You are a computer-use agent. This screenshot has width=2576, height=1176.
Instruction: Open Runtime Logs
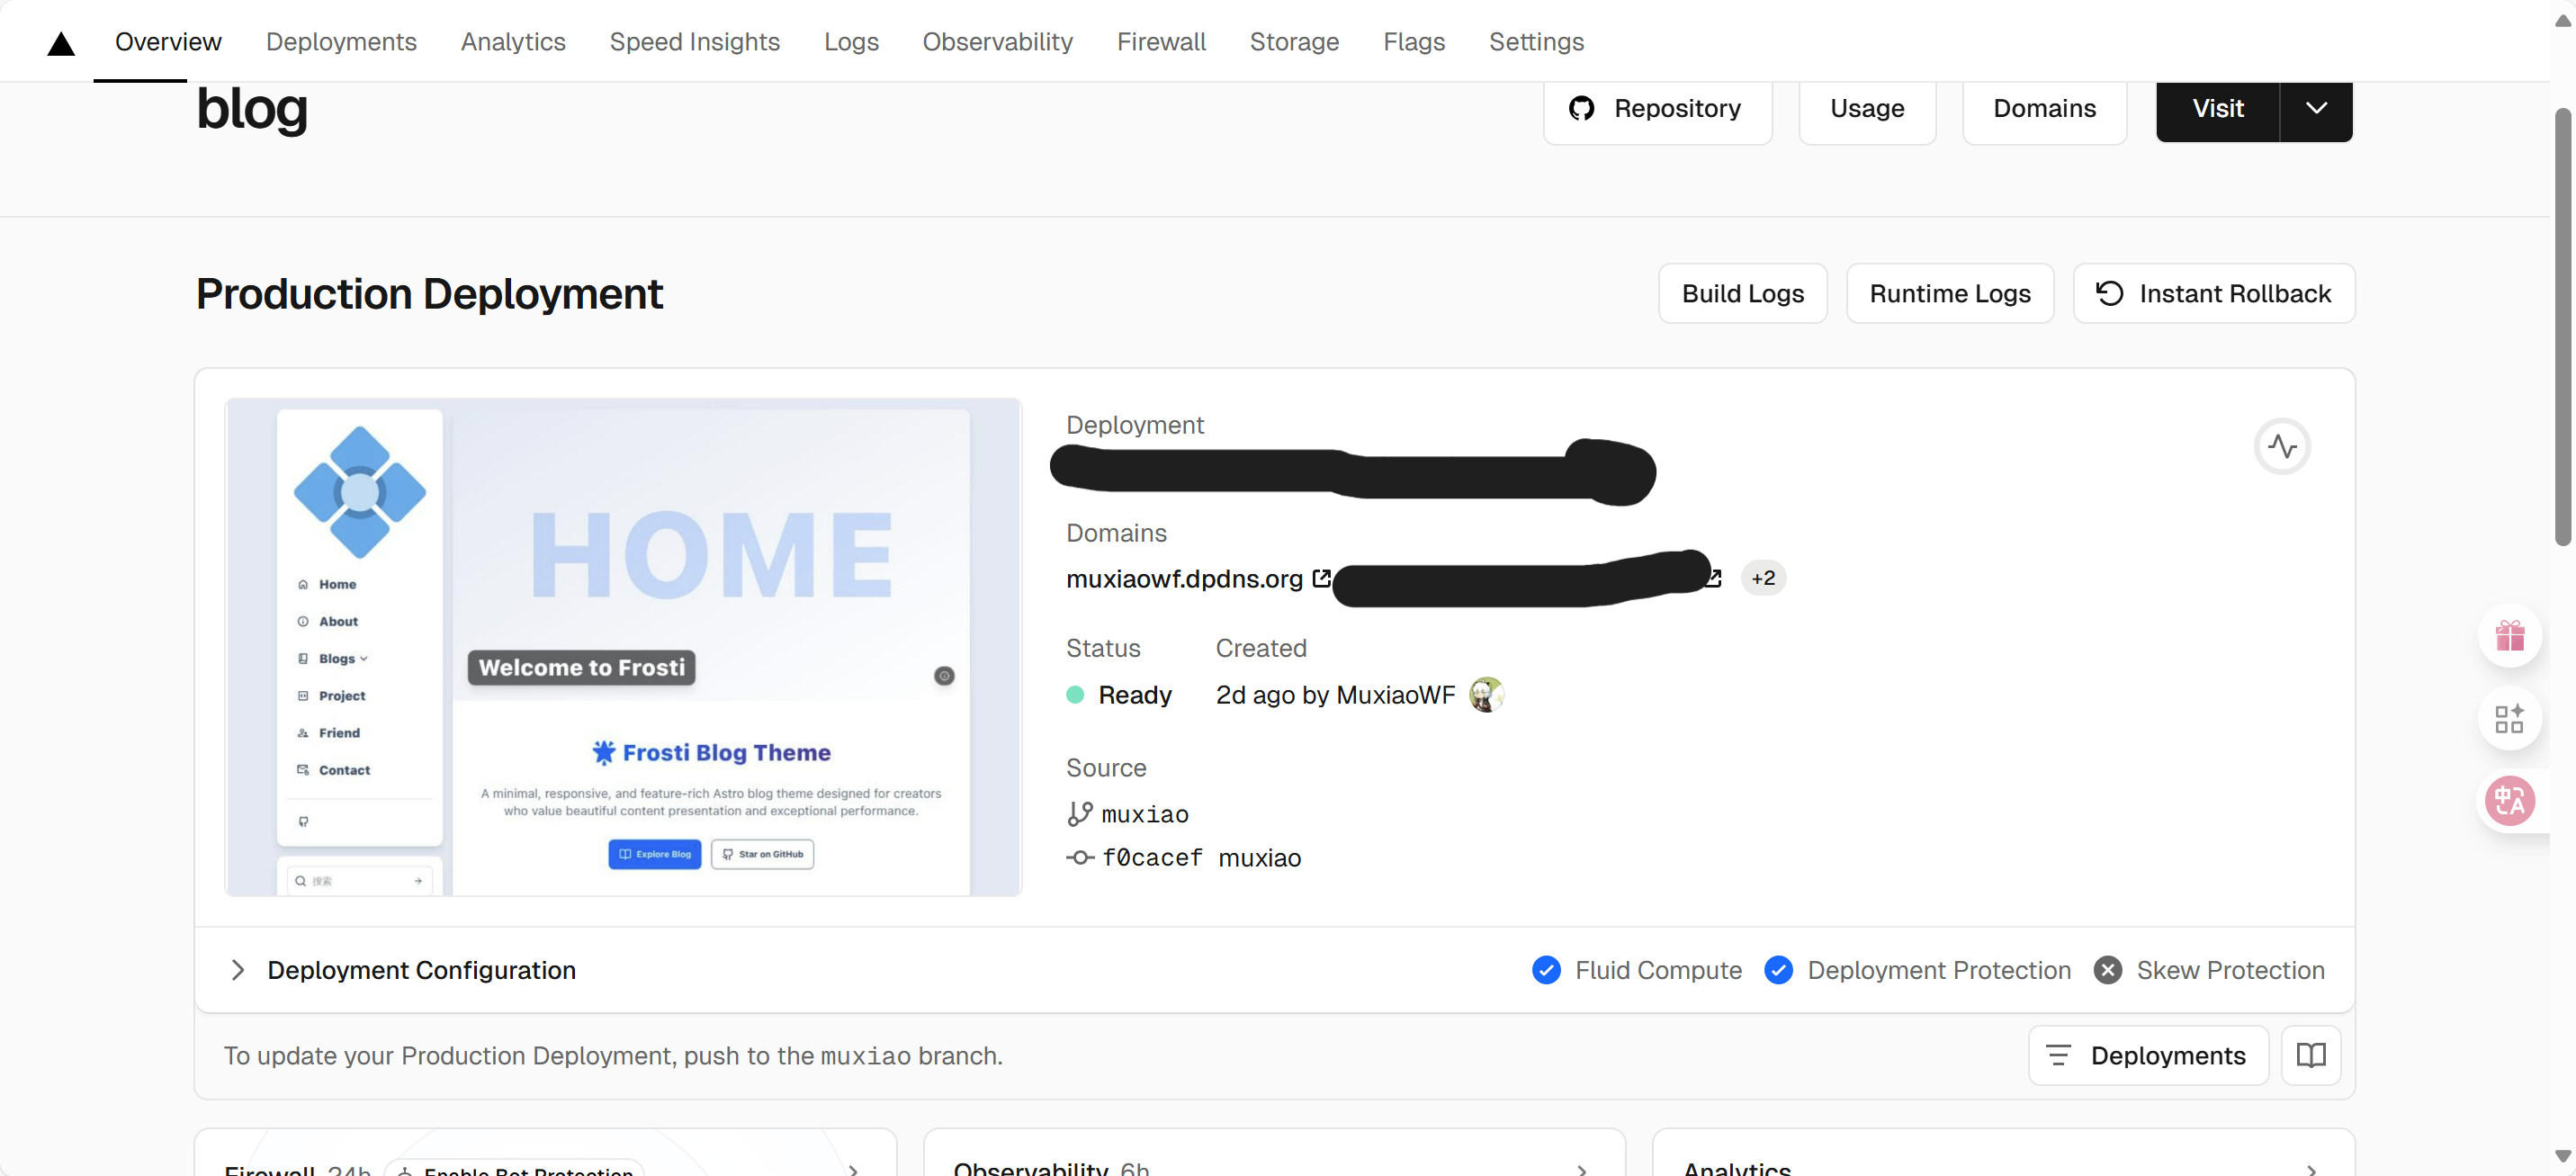(1950, 293)
